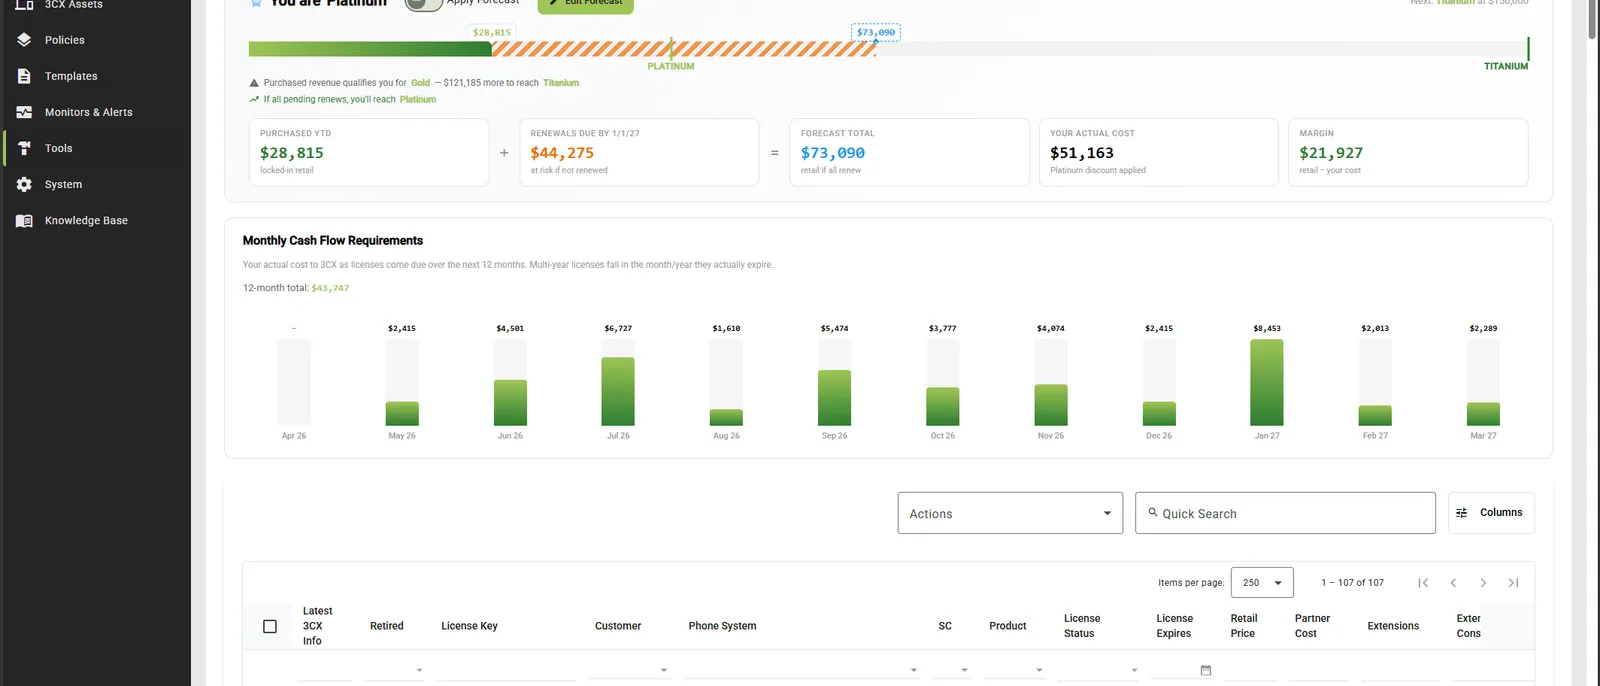Click the Monthly Cash Flow Requirements heading
This screenshot has height=686, width=1600.
[x=333, y=241]
